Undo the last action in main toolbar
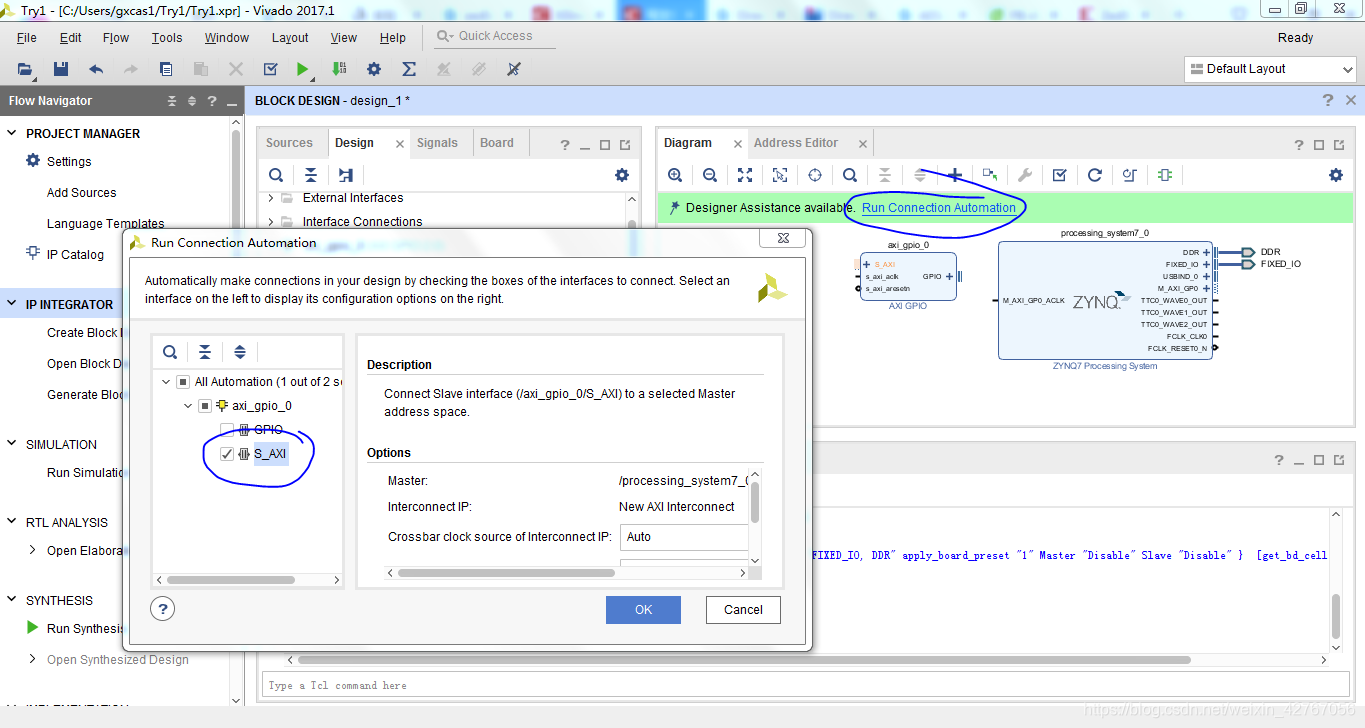1365x728 pixels. pyautogui.click(x=96, y=69)
